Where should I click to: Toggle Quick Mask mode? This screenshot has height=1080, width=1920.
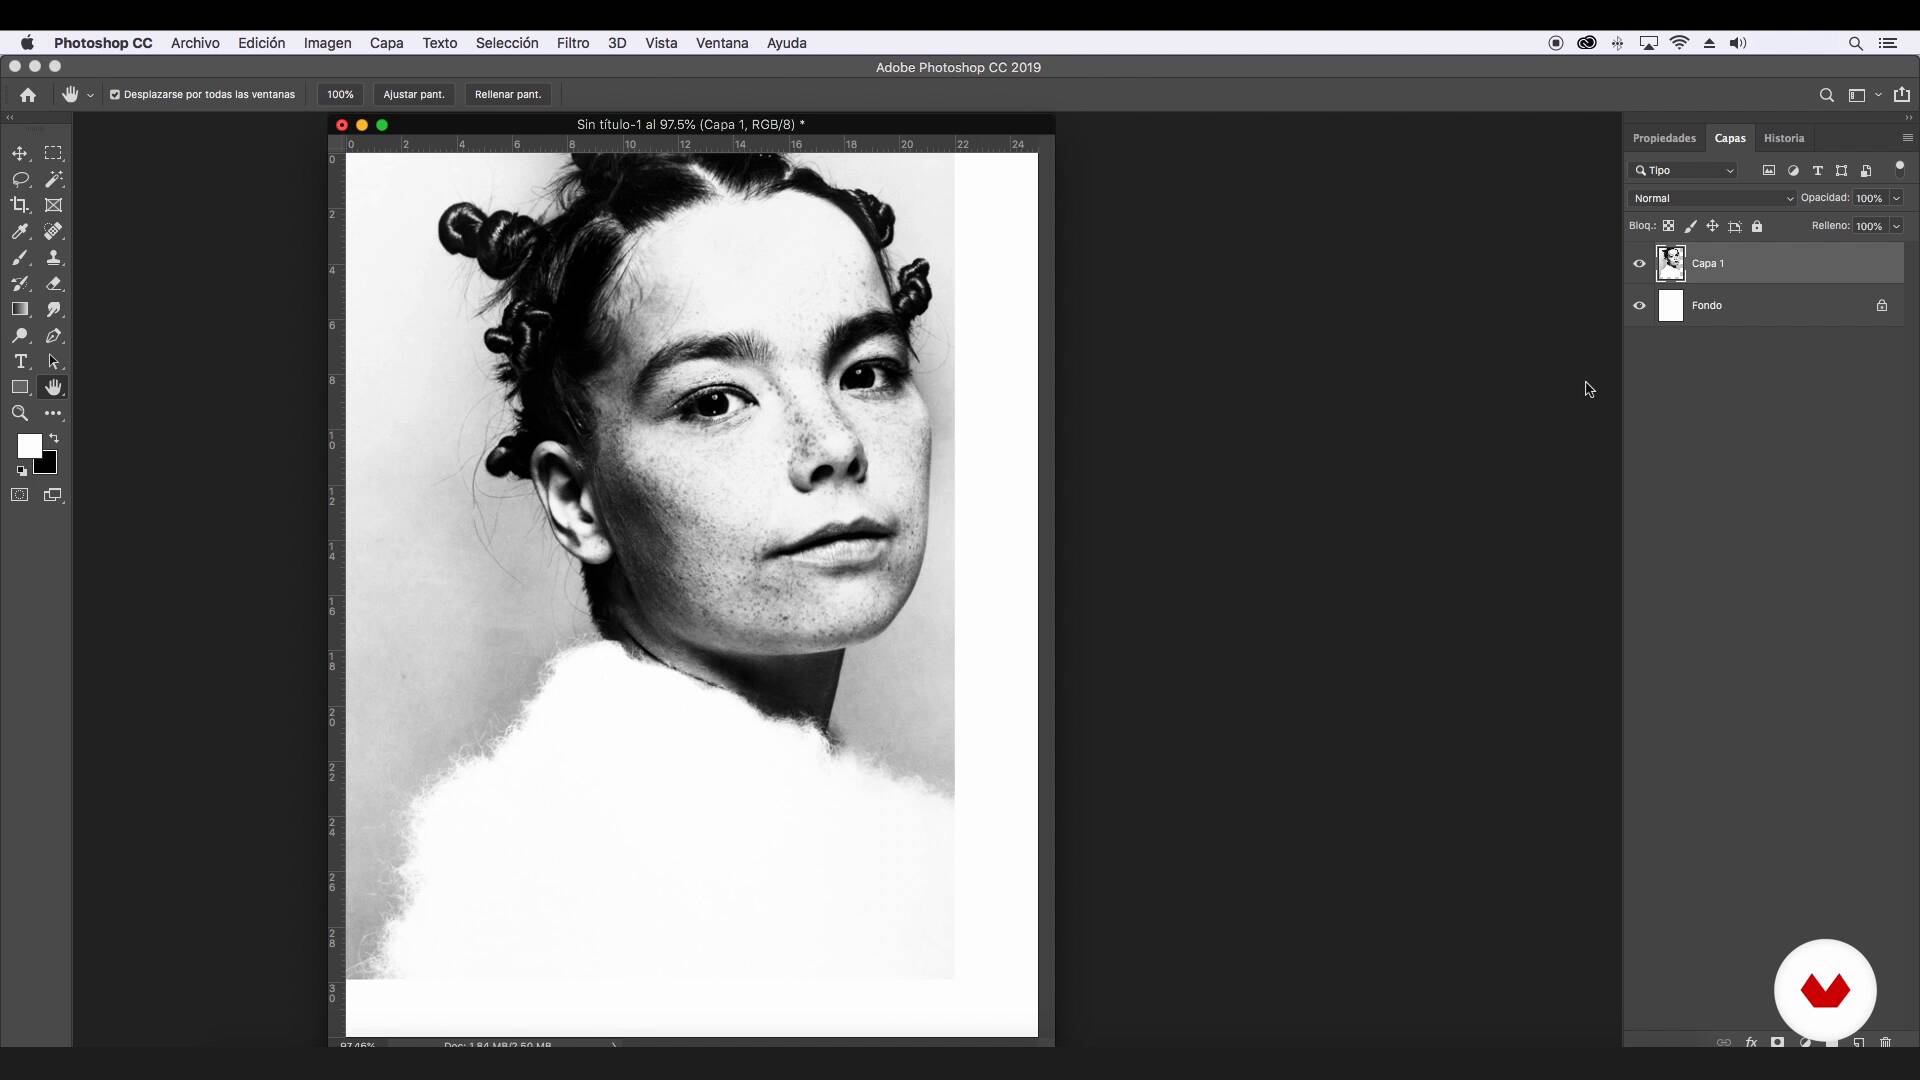coord(20,495)
